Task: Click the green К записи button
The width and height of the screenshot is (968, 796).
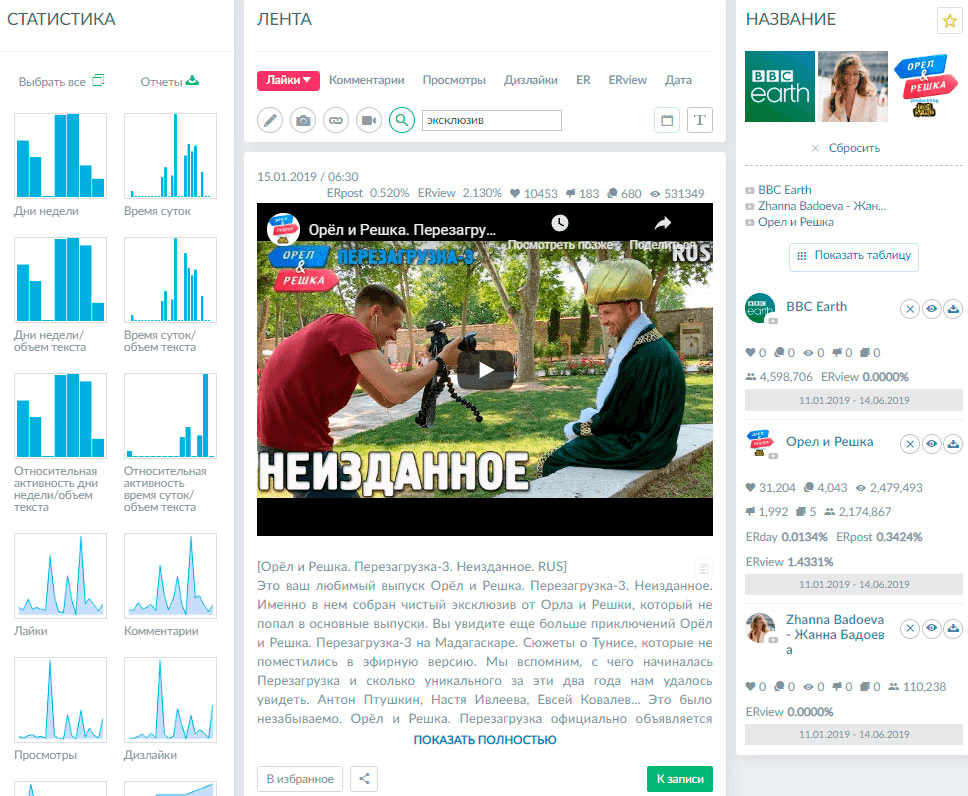Action: coord(679,779)
